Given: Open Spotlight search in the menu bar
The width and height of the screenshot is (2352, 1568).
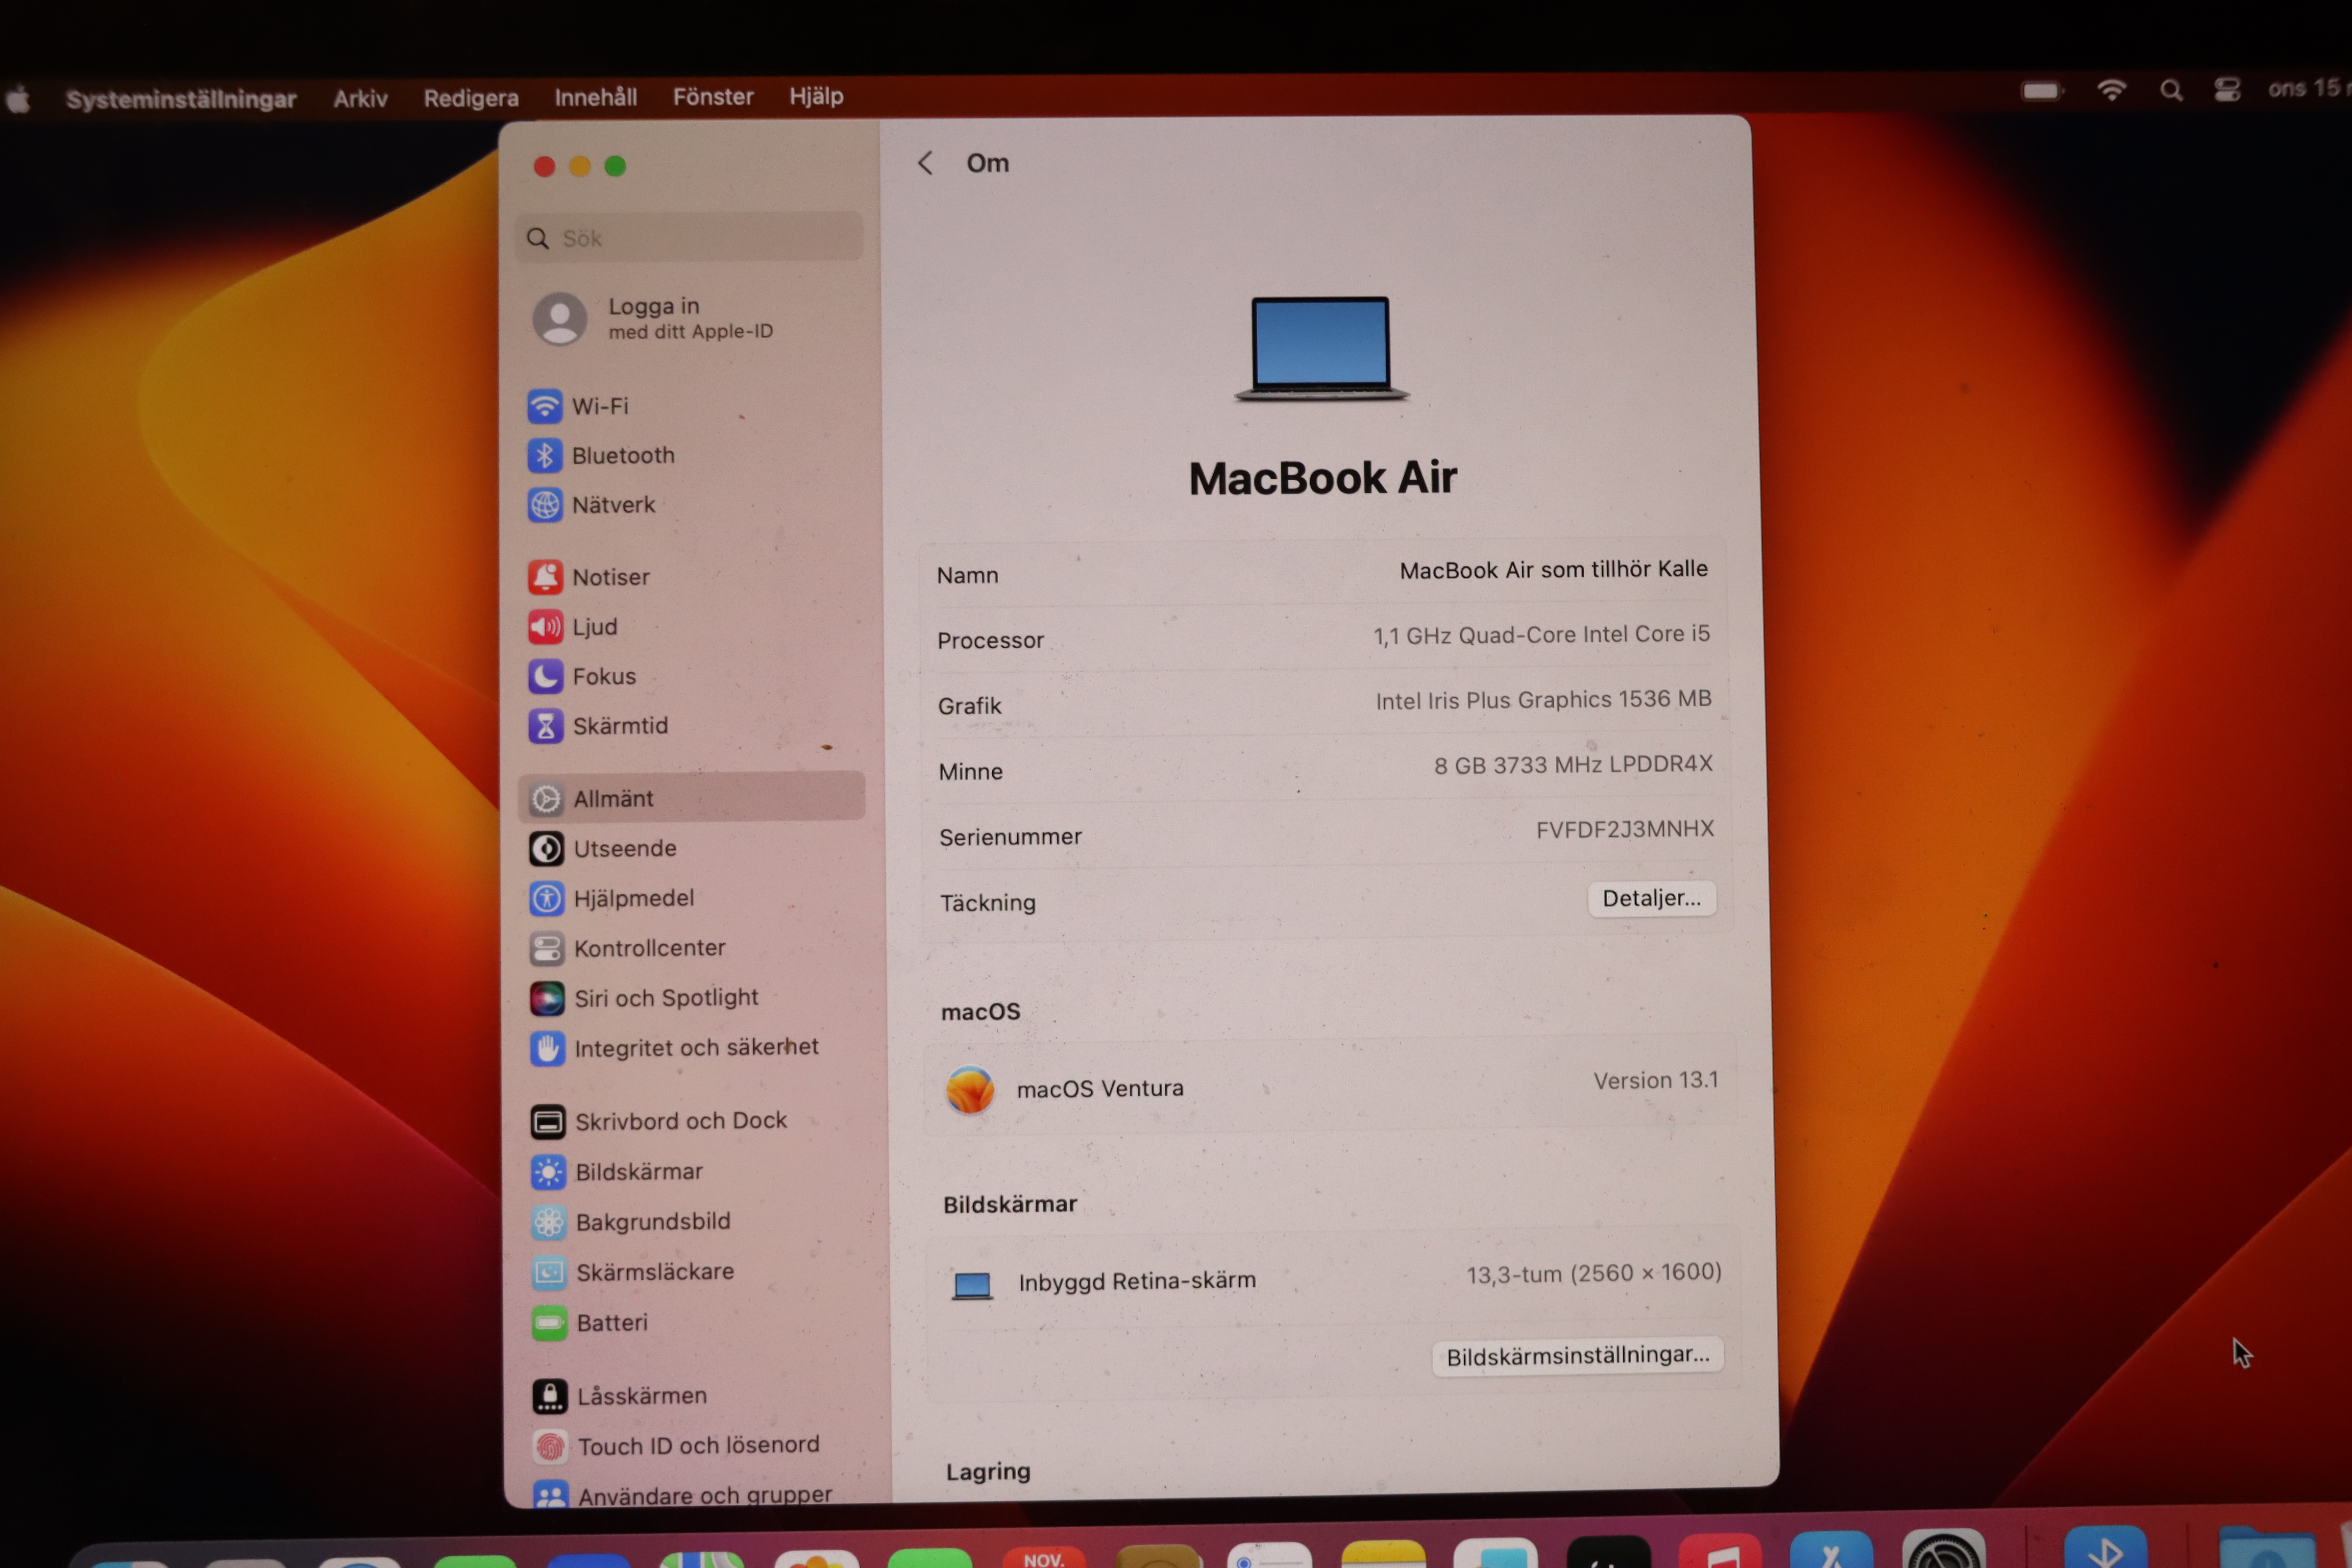Looking at the screenshot, I should 2170,91.
